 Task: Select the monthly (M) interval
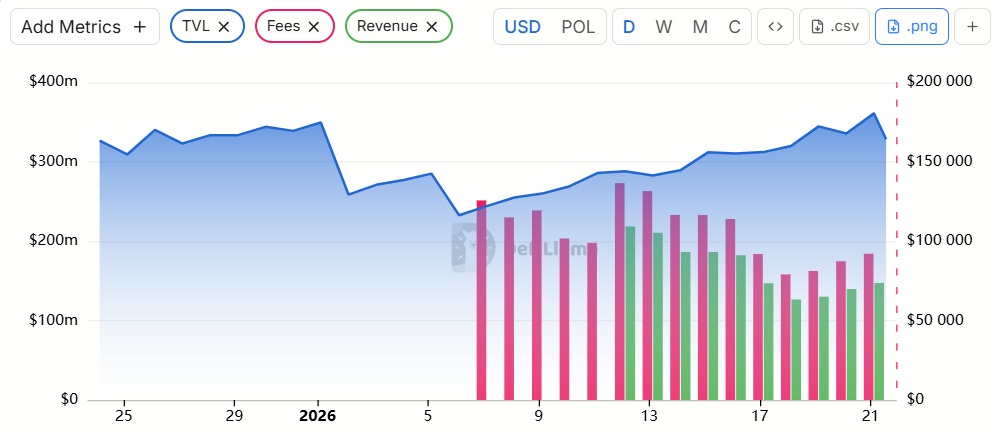pyautogui.click(x=700, y=27)
